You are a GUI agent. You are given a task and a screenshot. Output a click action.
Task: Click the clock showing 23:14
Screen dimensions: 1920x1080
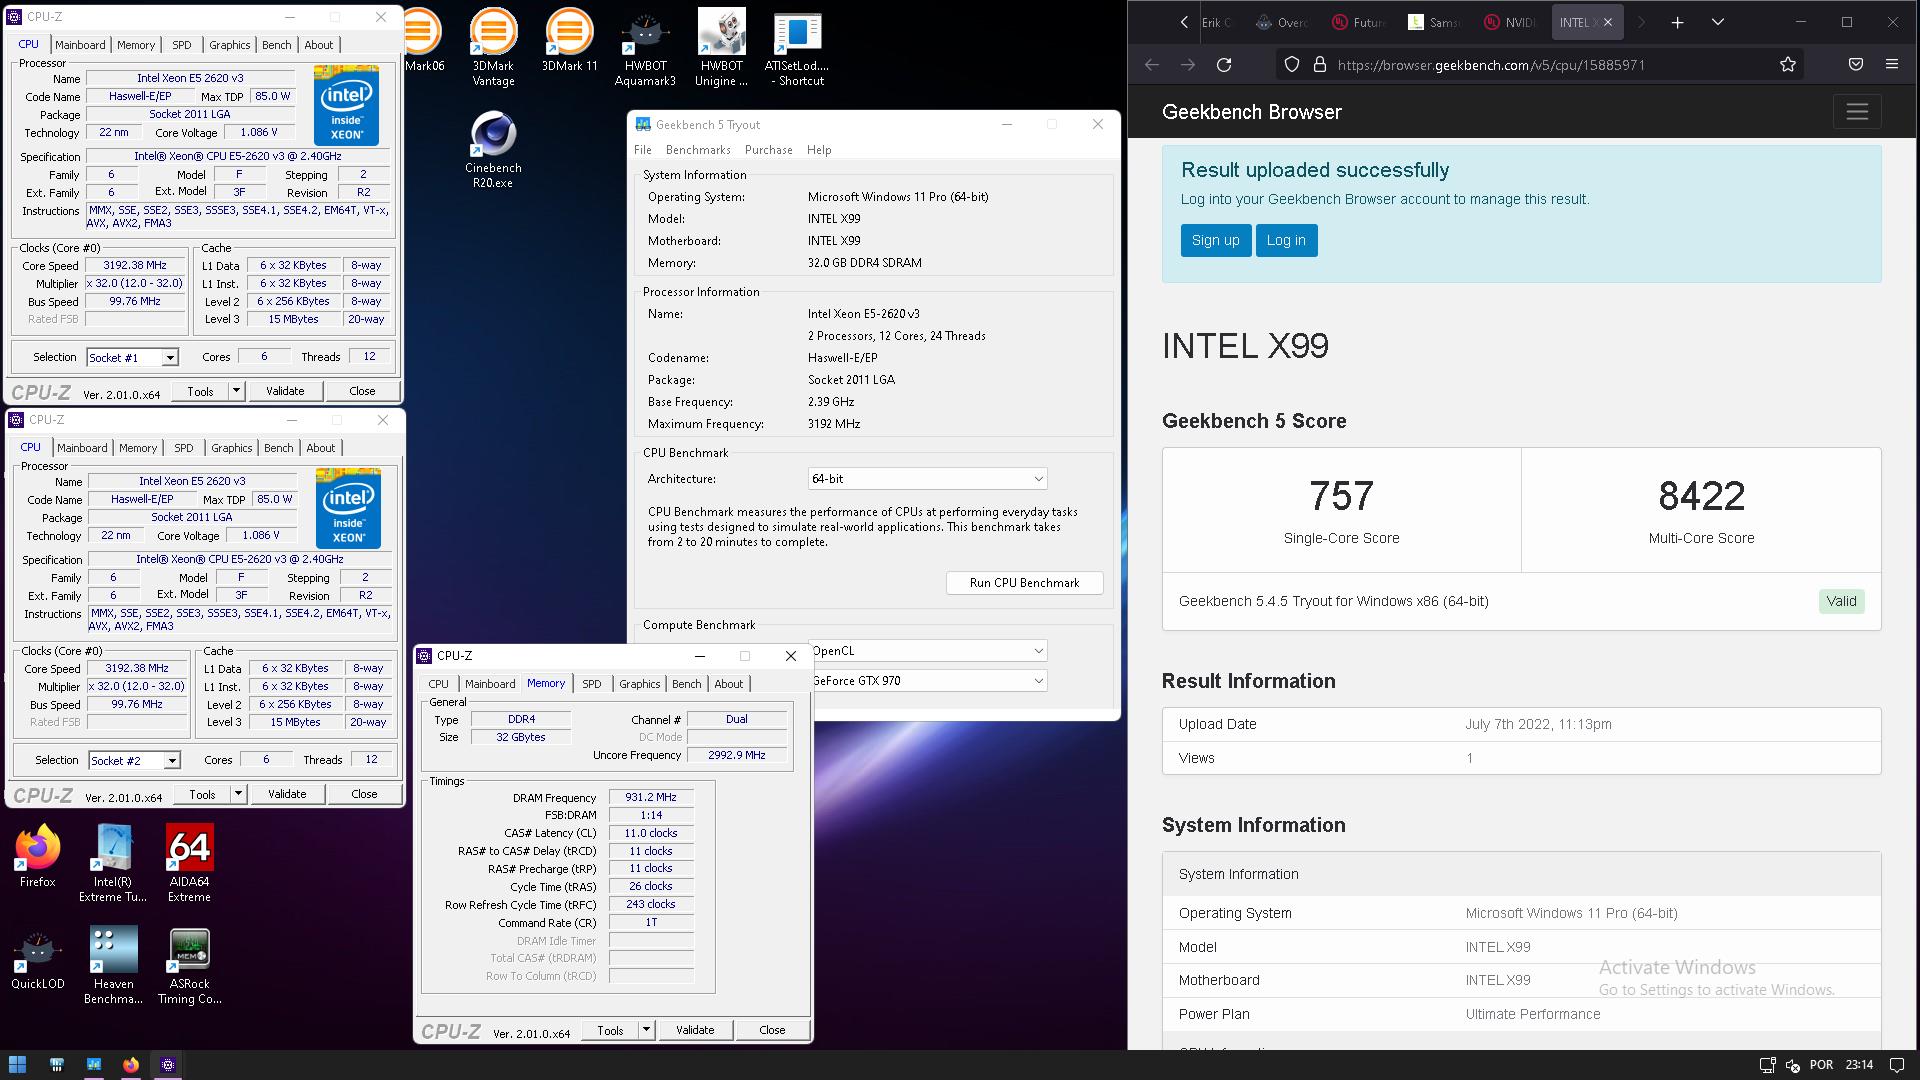click(1859, 1065)
